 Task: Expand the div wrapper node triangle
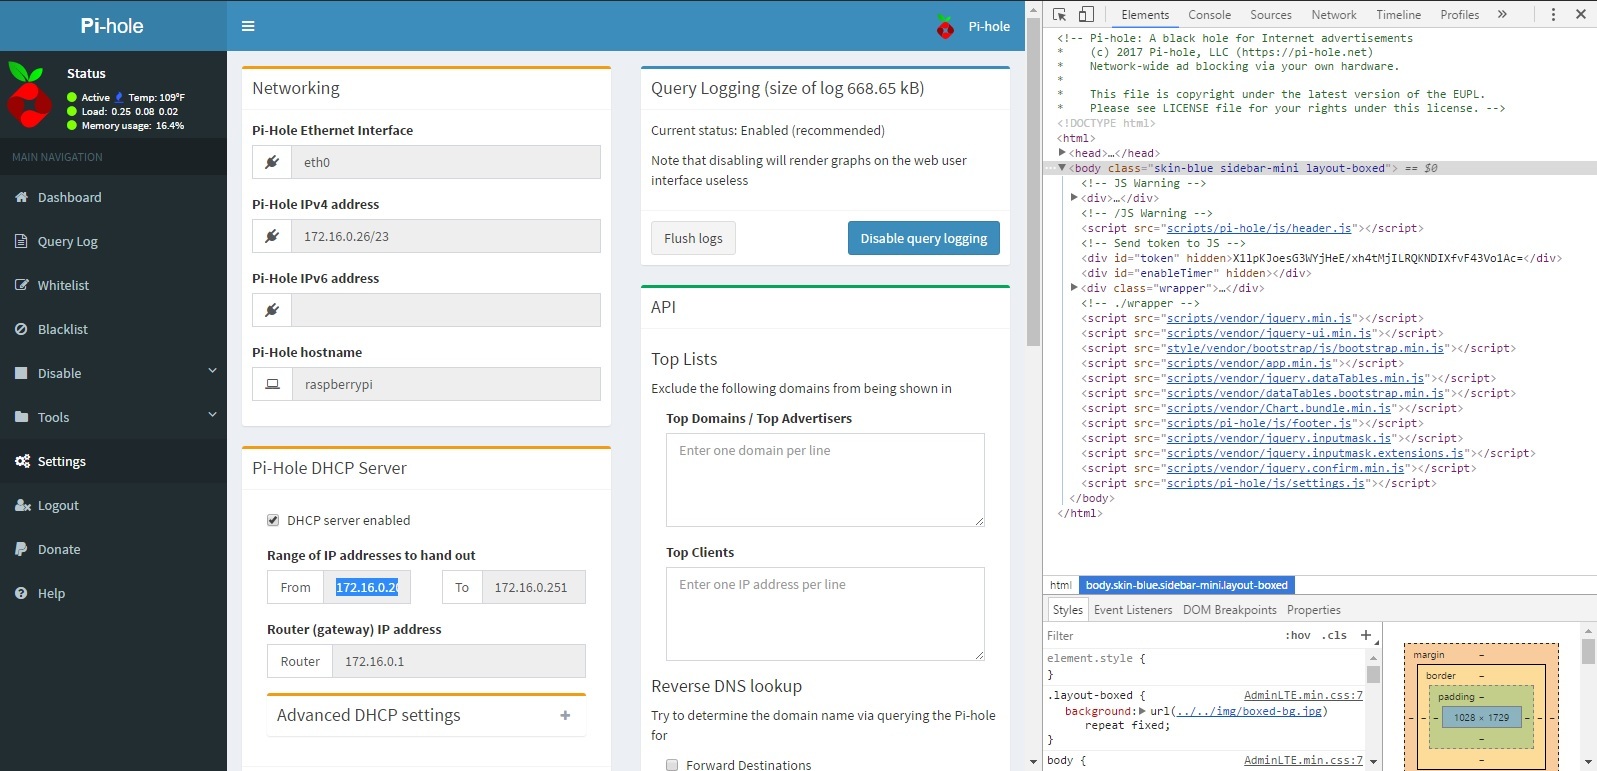click(1074, 288)
